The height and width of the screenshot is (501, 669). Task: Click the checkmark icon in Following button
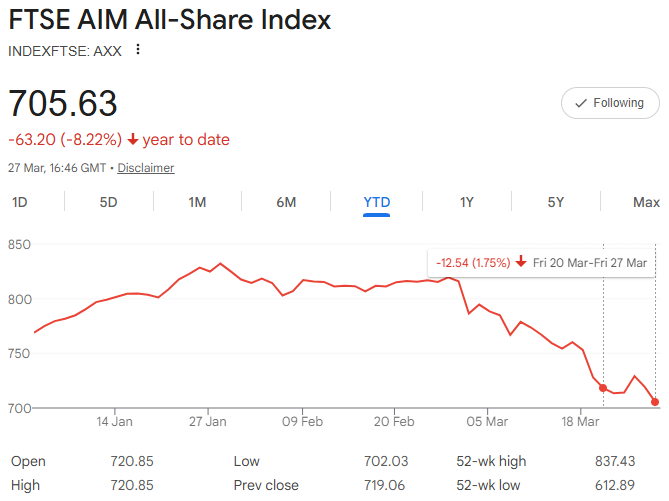click(581, 103)
